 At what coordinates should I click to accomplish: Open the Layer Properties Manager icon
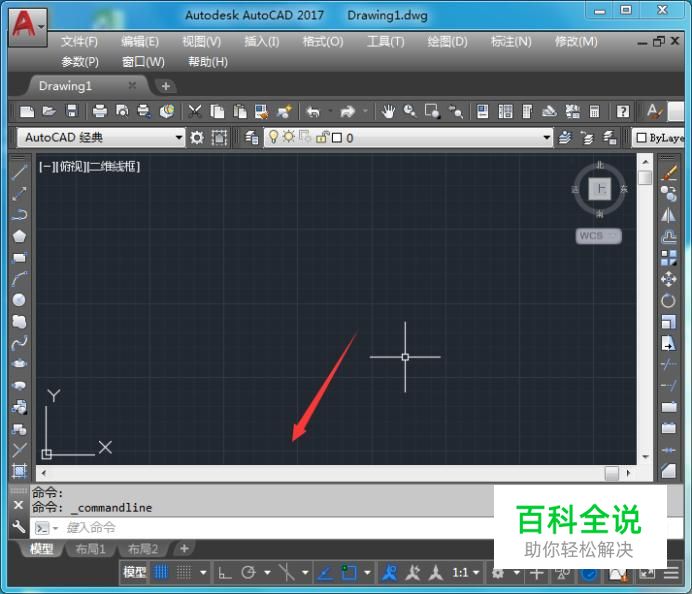tap(252, 138)
